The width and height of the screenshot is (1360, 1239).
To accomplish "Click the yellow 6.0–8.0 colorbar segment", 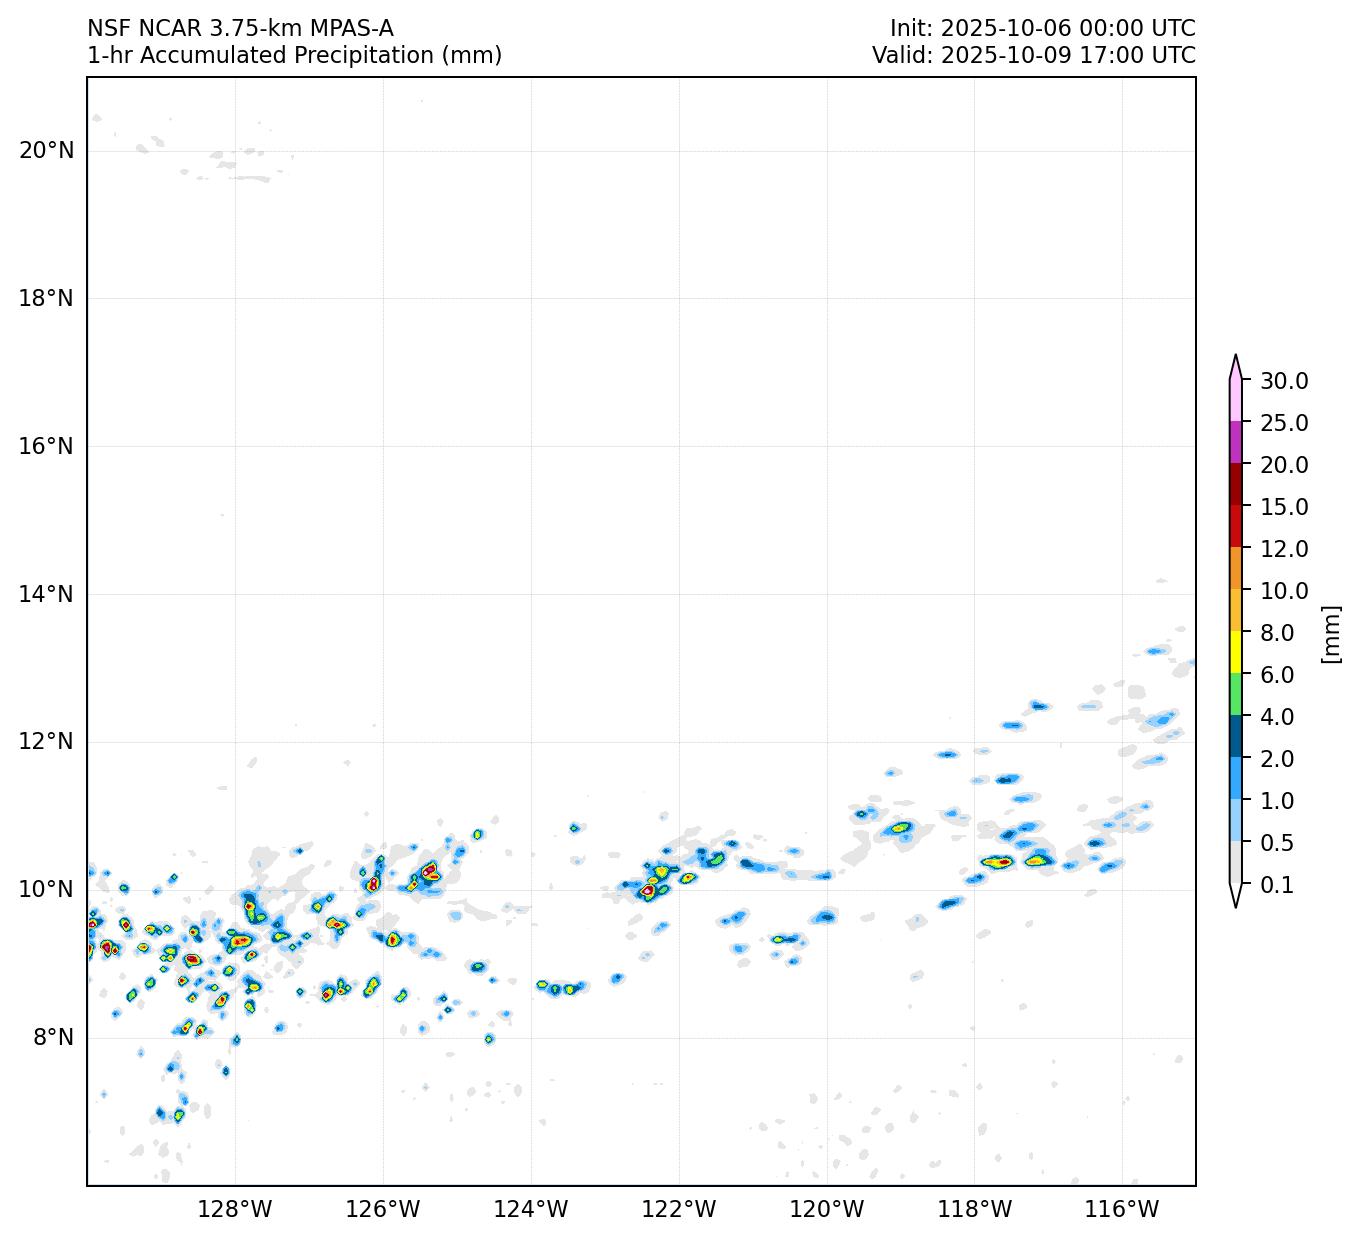I will [x=1236, y=652].
